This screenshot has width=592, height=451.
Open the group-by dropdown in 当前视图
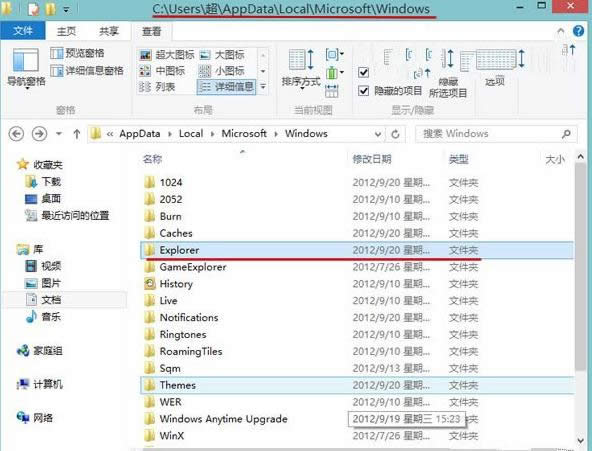point(335,55)
